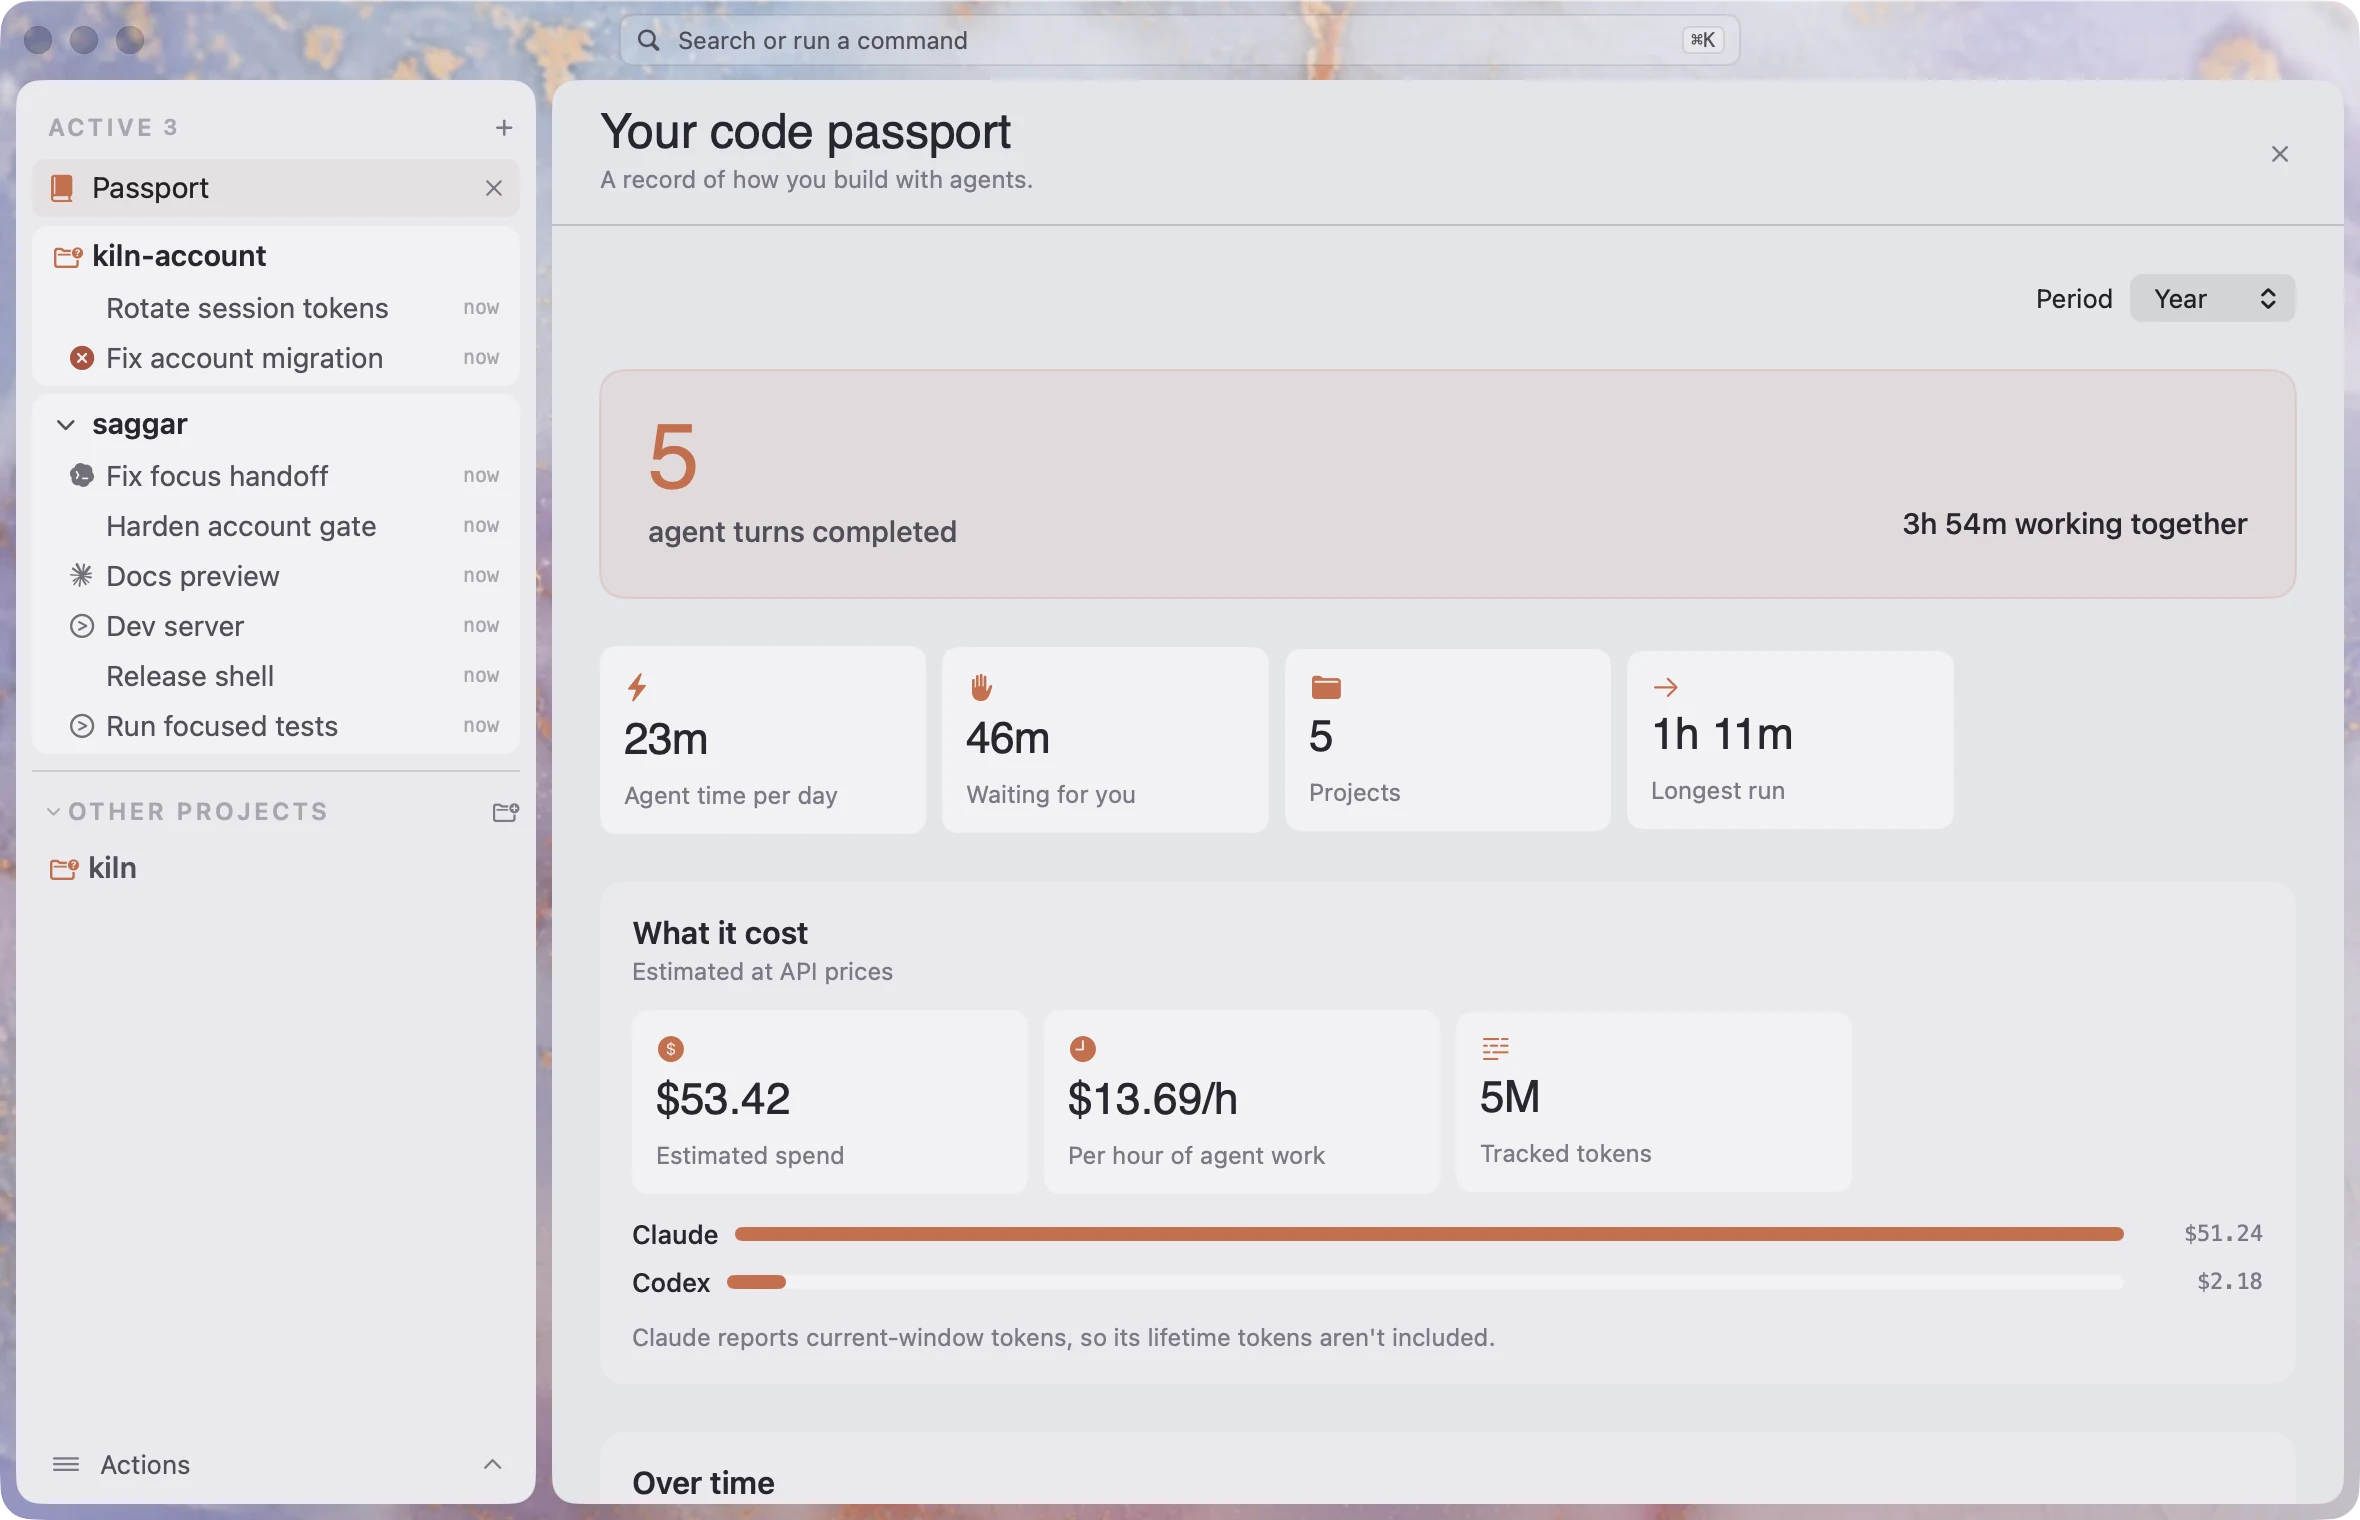Screen dimensions: 2360x1520
Task: Click the Run focused tests play-circle icon
Action: (82, 726)
